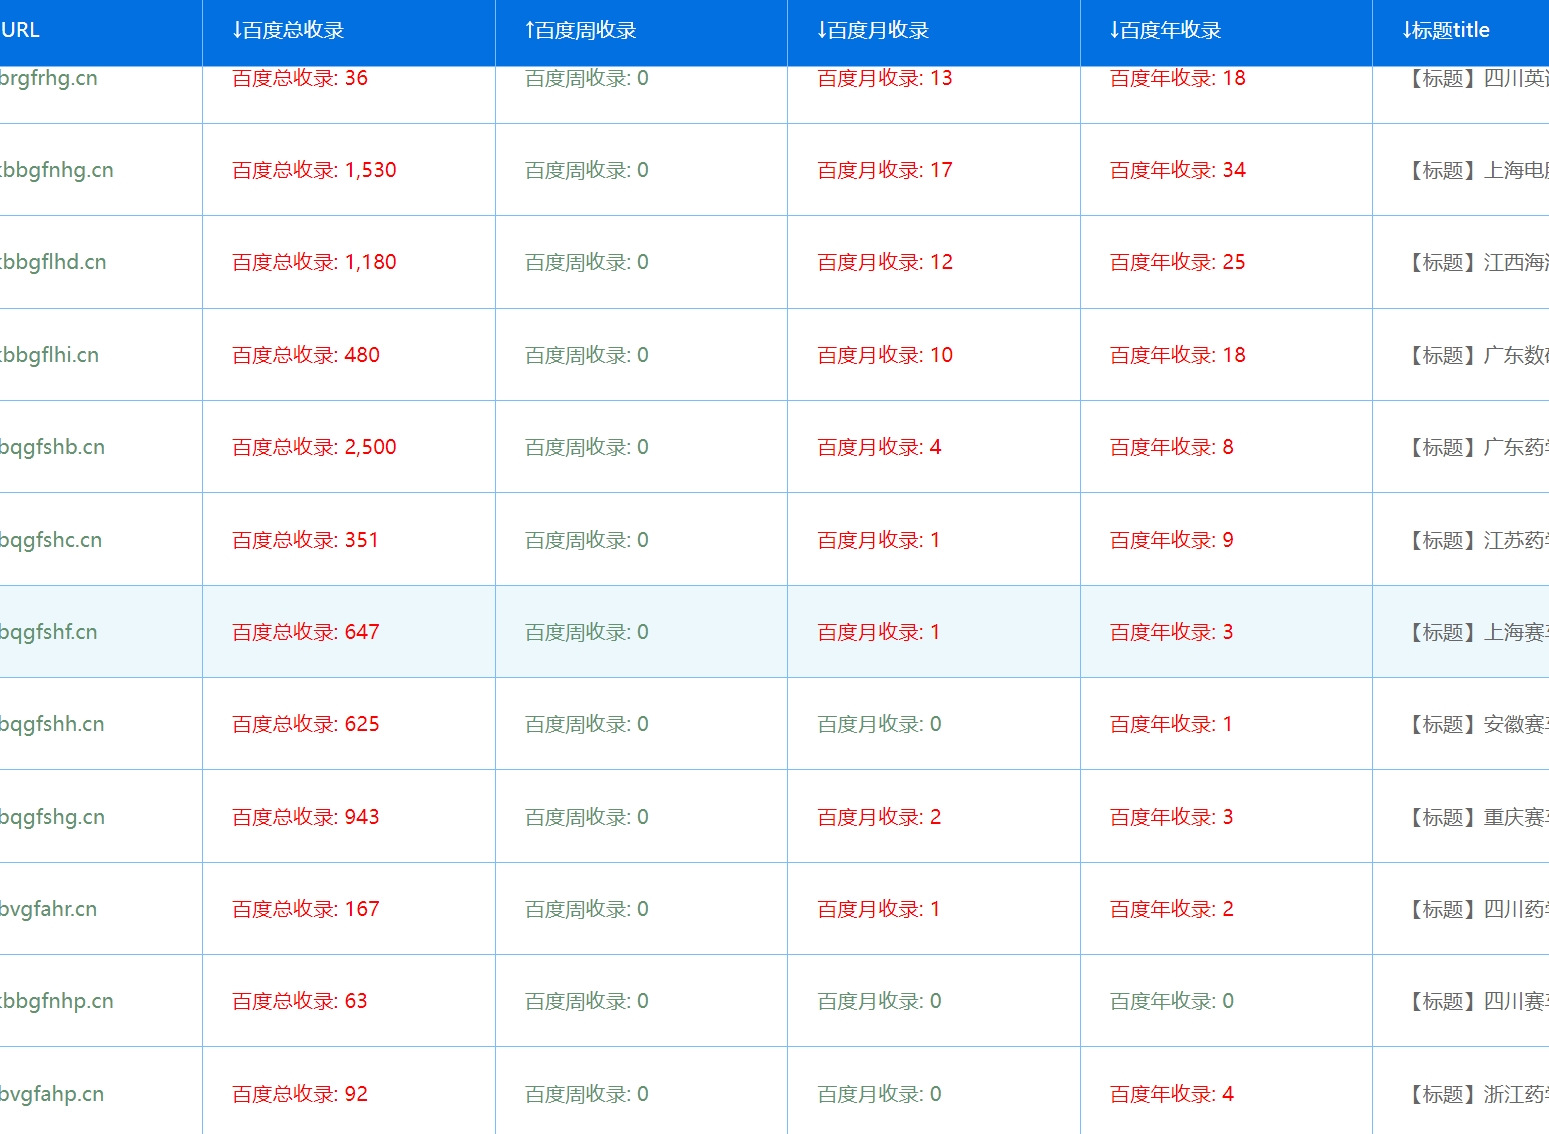The height and width of the screenshot is (1134, 1549).
Task: Click the value '百度月收录: 2'
Action: click(x=879, y=817)
